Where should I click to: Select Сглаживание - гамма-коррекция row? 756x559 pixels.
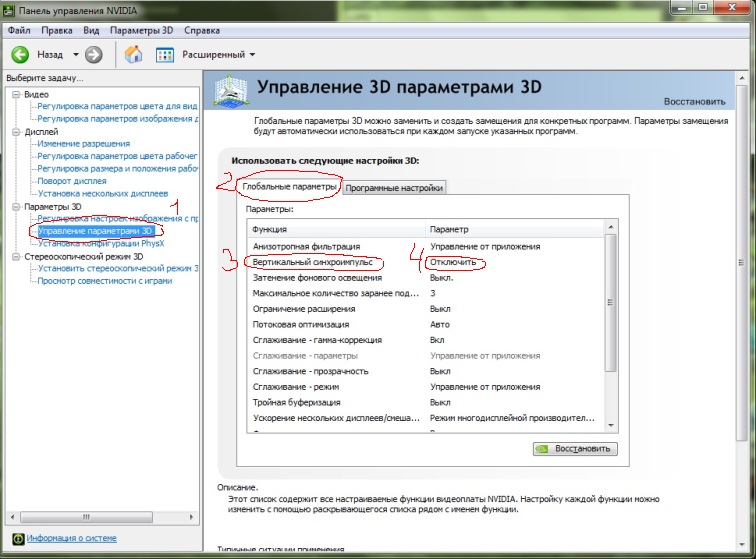pyautogui.click(x=426, y=340)
